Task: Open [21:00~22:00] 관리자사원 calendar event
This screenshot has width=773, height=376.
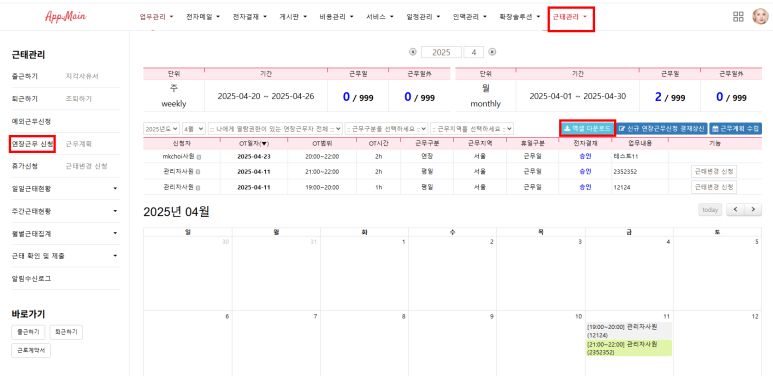Action: point(629,348)
